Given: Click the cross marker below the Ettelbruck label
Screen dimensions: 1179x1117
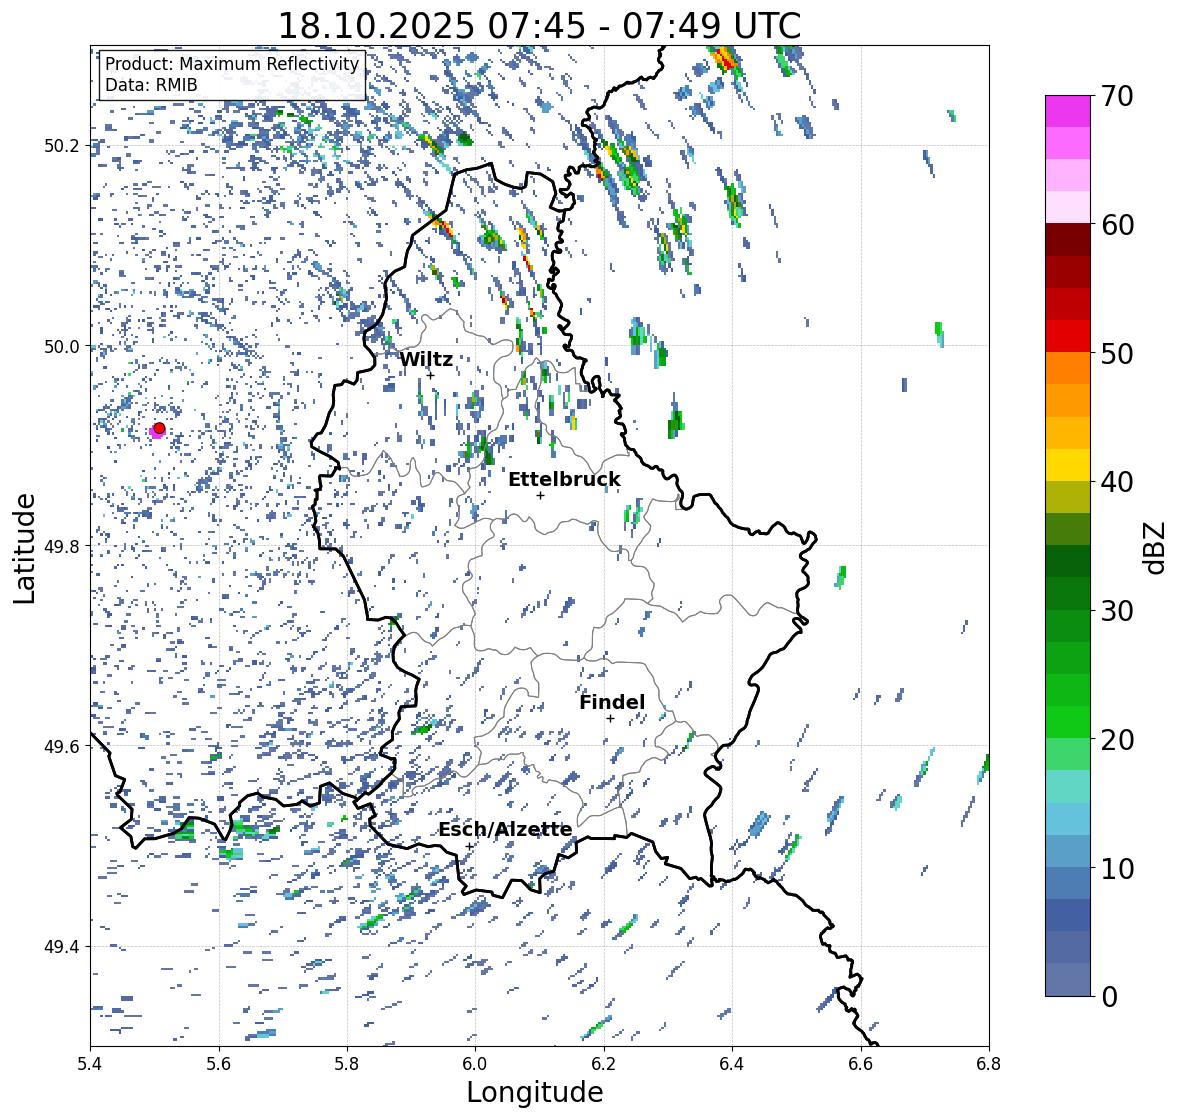Looking at the screenshot, I should (540, 495).
